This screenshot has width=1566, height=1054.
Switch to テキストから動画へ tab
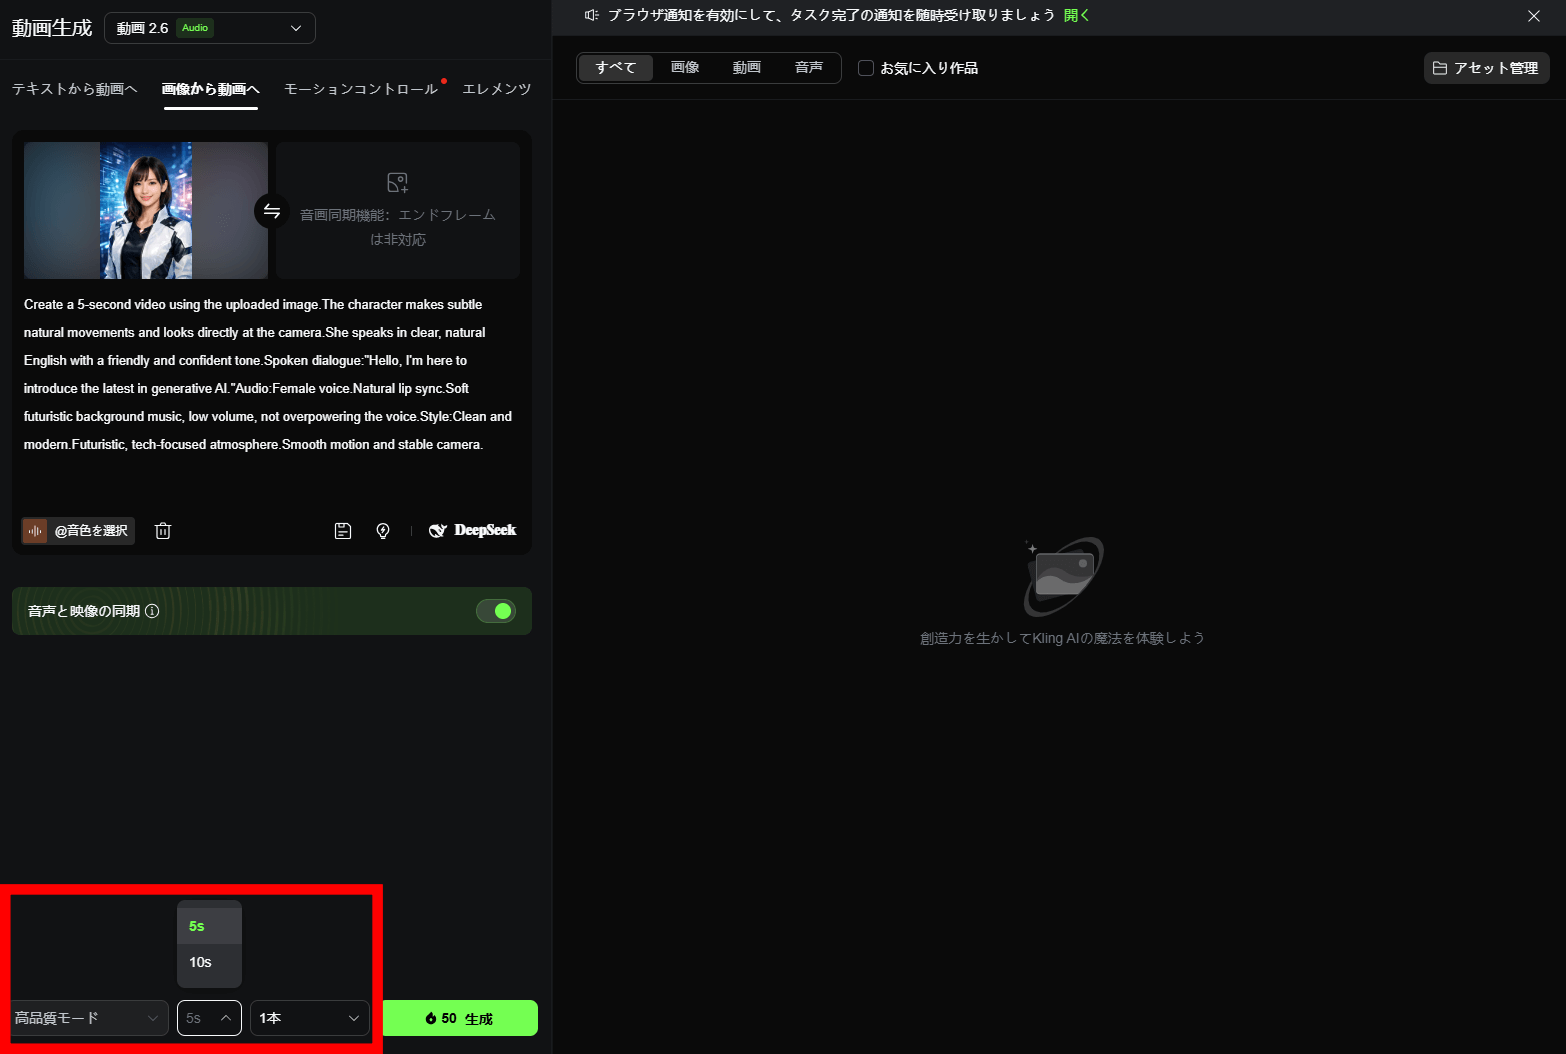74,89
